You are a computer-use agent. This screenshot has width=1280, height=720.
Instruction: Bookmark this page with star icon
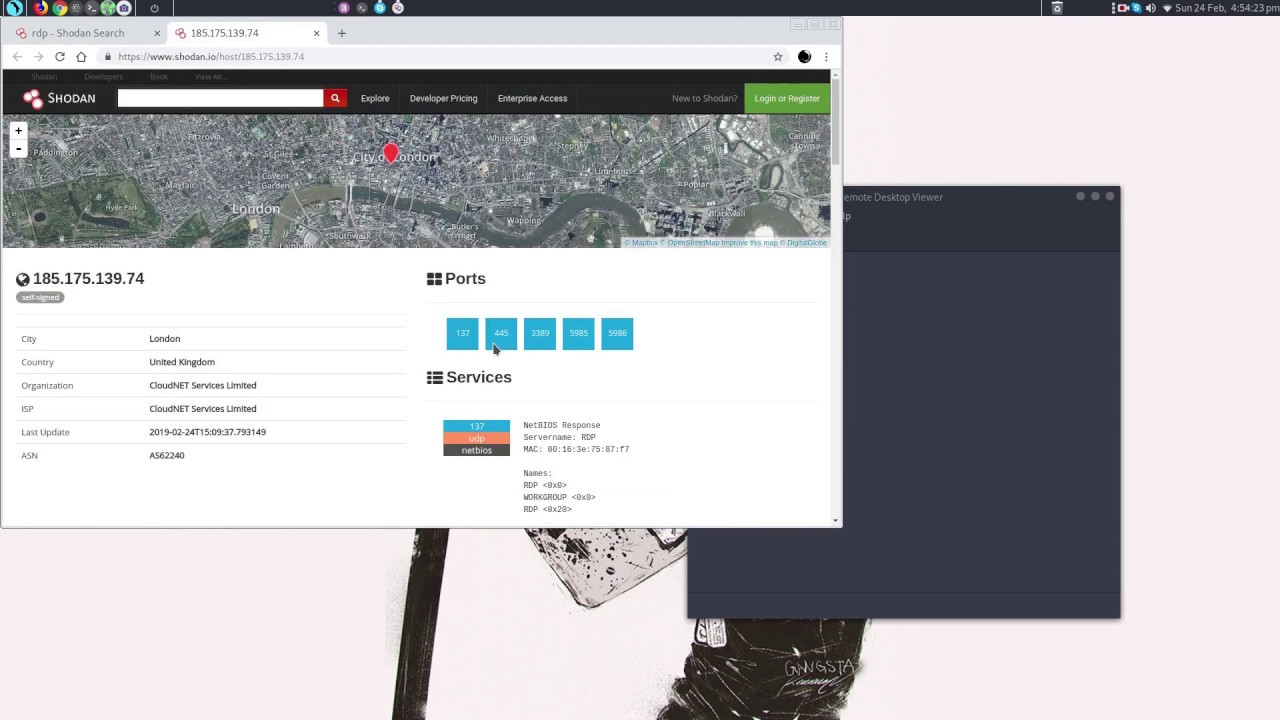tap(778, 57)
